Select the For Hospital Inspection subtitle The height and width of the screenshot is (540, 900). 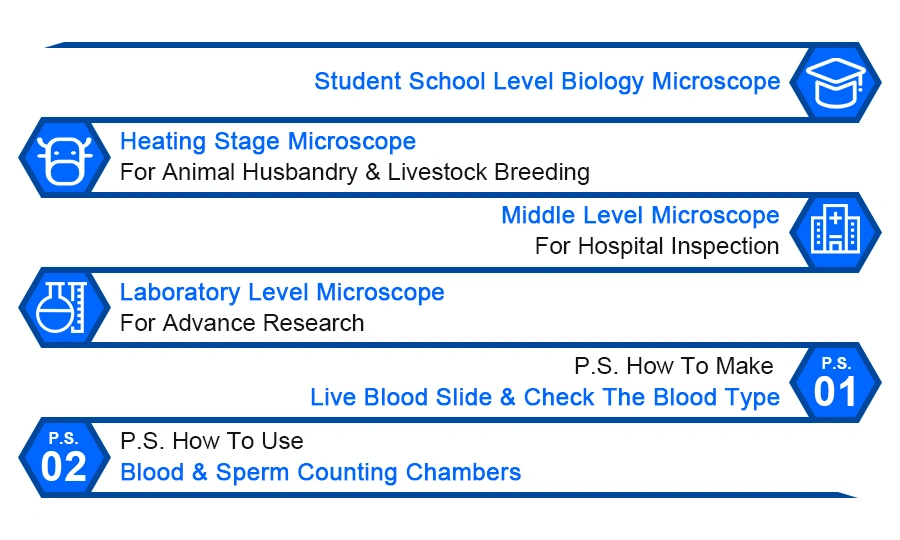point(657,246)
